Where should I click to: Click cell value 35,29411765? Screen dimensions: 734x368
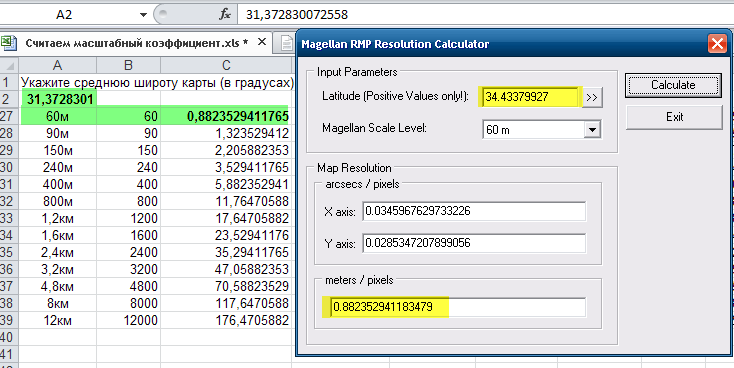pyautogui.click(x=226, y=252)
